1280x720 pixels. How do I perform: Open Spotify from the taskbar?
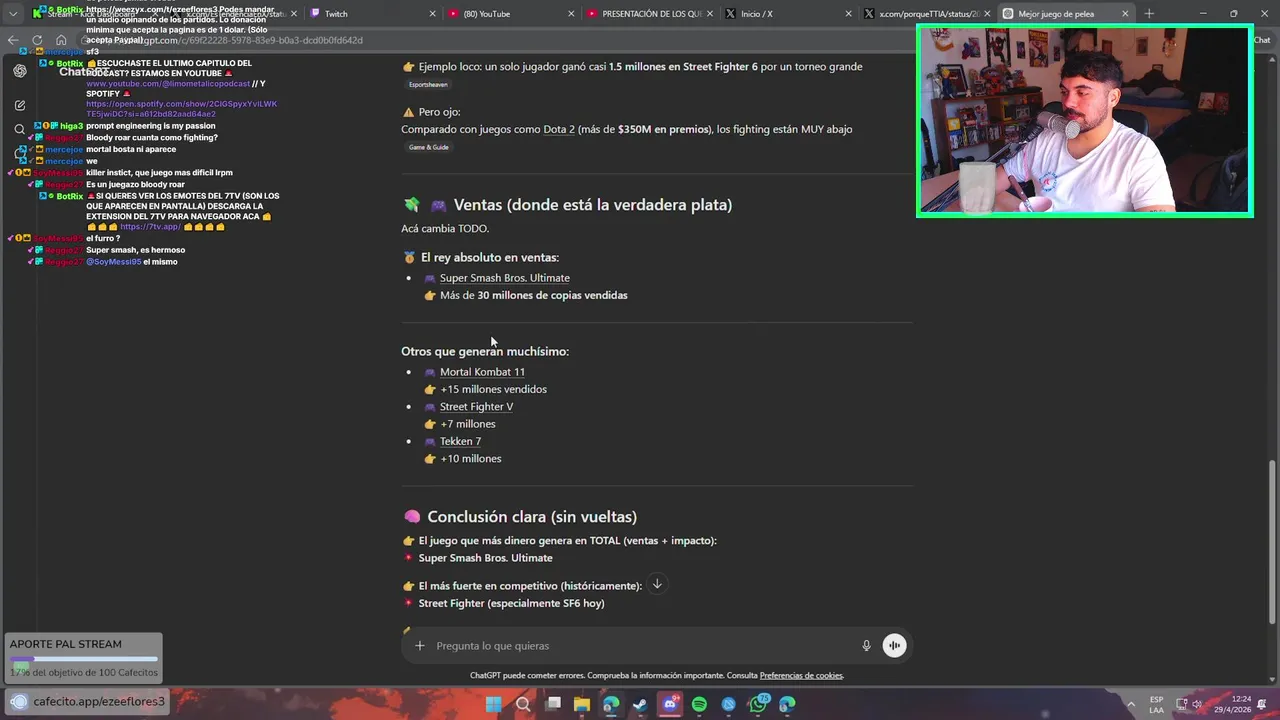(x=699, y=704)
